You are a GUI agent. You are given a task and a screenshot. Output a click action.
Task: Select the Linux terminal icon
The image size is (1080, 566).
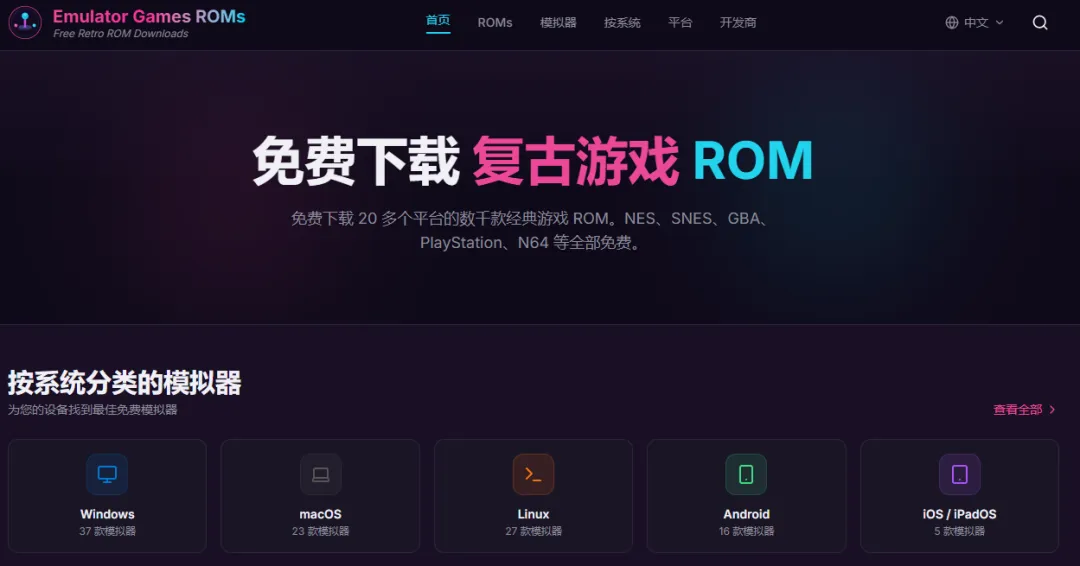click(x=533, y=474)
